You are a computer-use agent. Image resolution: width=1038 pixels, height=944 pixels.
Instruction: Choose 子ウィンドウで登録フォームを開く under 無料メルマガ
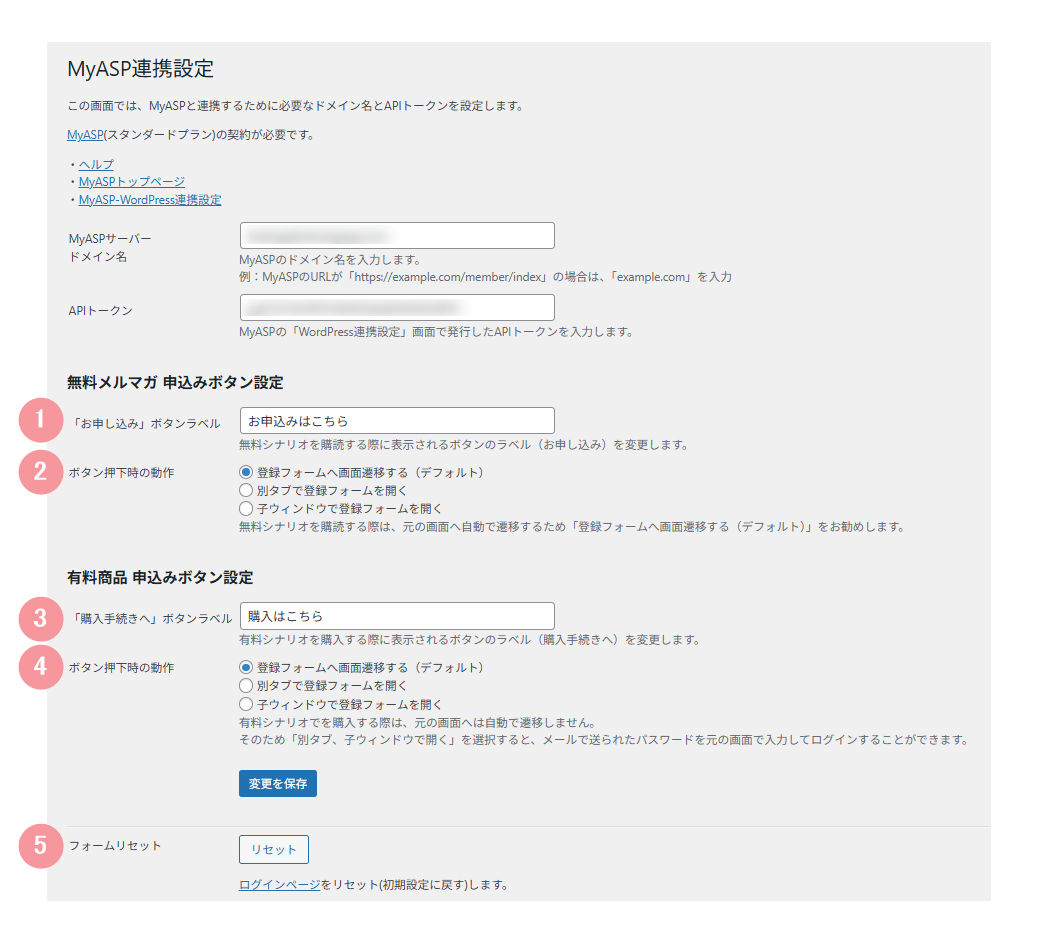tap(246, 508)
